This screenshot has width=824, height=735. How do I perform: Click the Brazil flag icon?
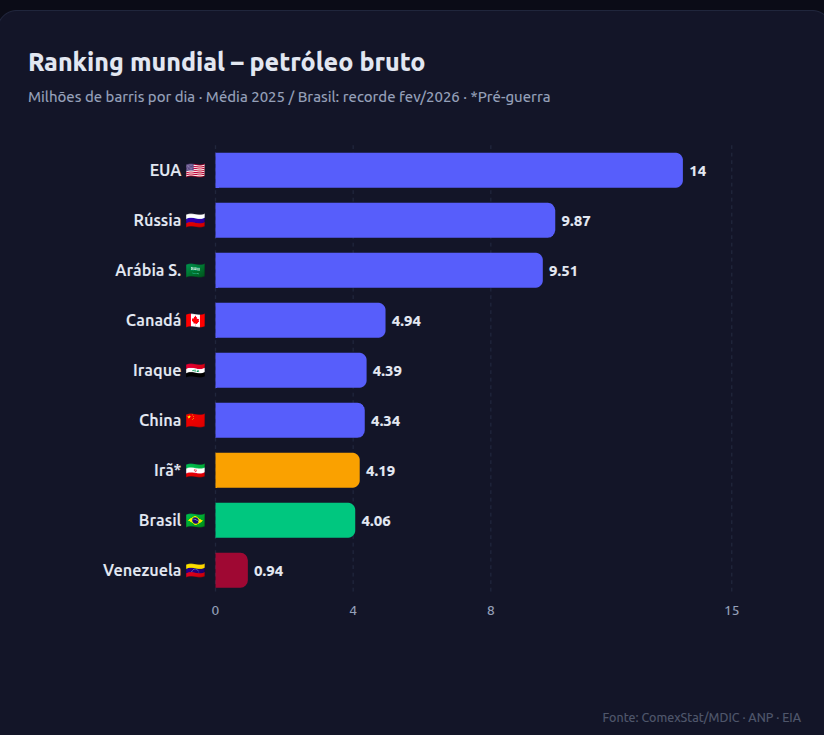coord(195,521)
